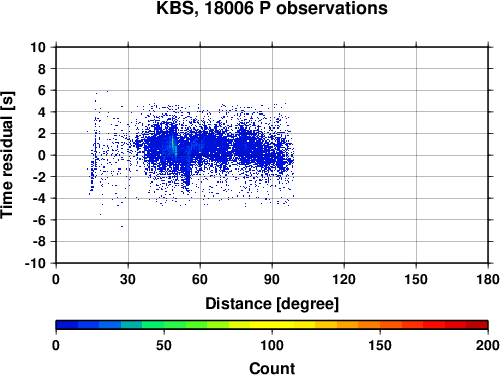Select the dark blue start of colorbar
Image resolution: width=500 pixels, height=375 pixels.
pos(67,325)
